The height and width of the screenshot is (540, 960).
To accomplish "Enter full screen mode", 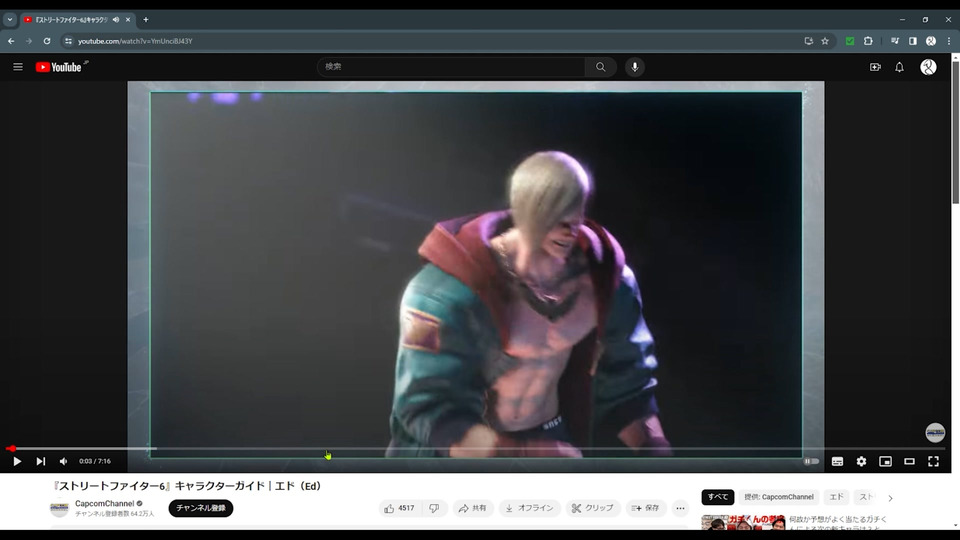I will 933,461.
